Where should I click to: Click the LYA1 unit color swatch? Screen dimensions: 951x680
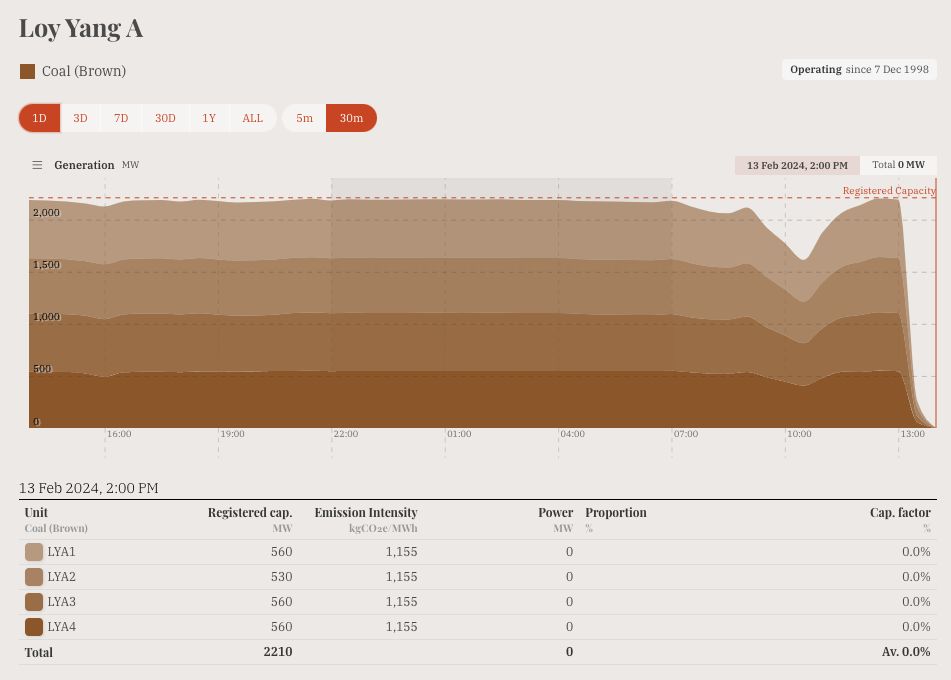click(34, 552)
